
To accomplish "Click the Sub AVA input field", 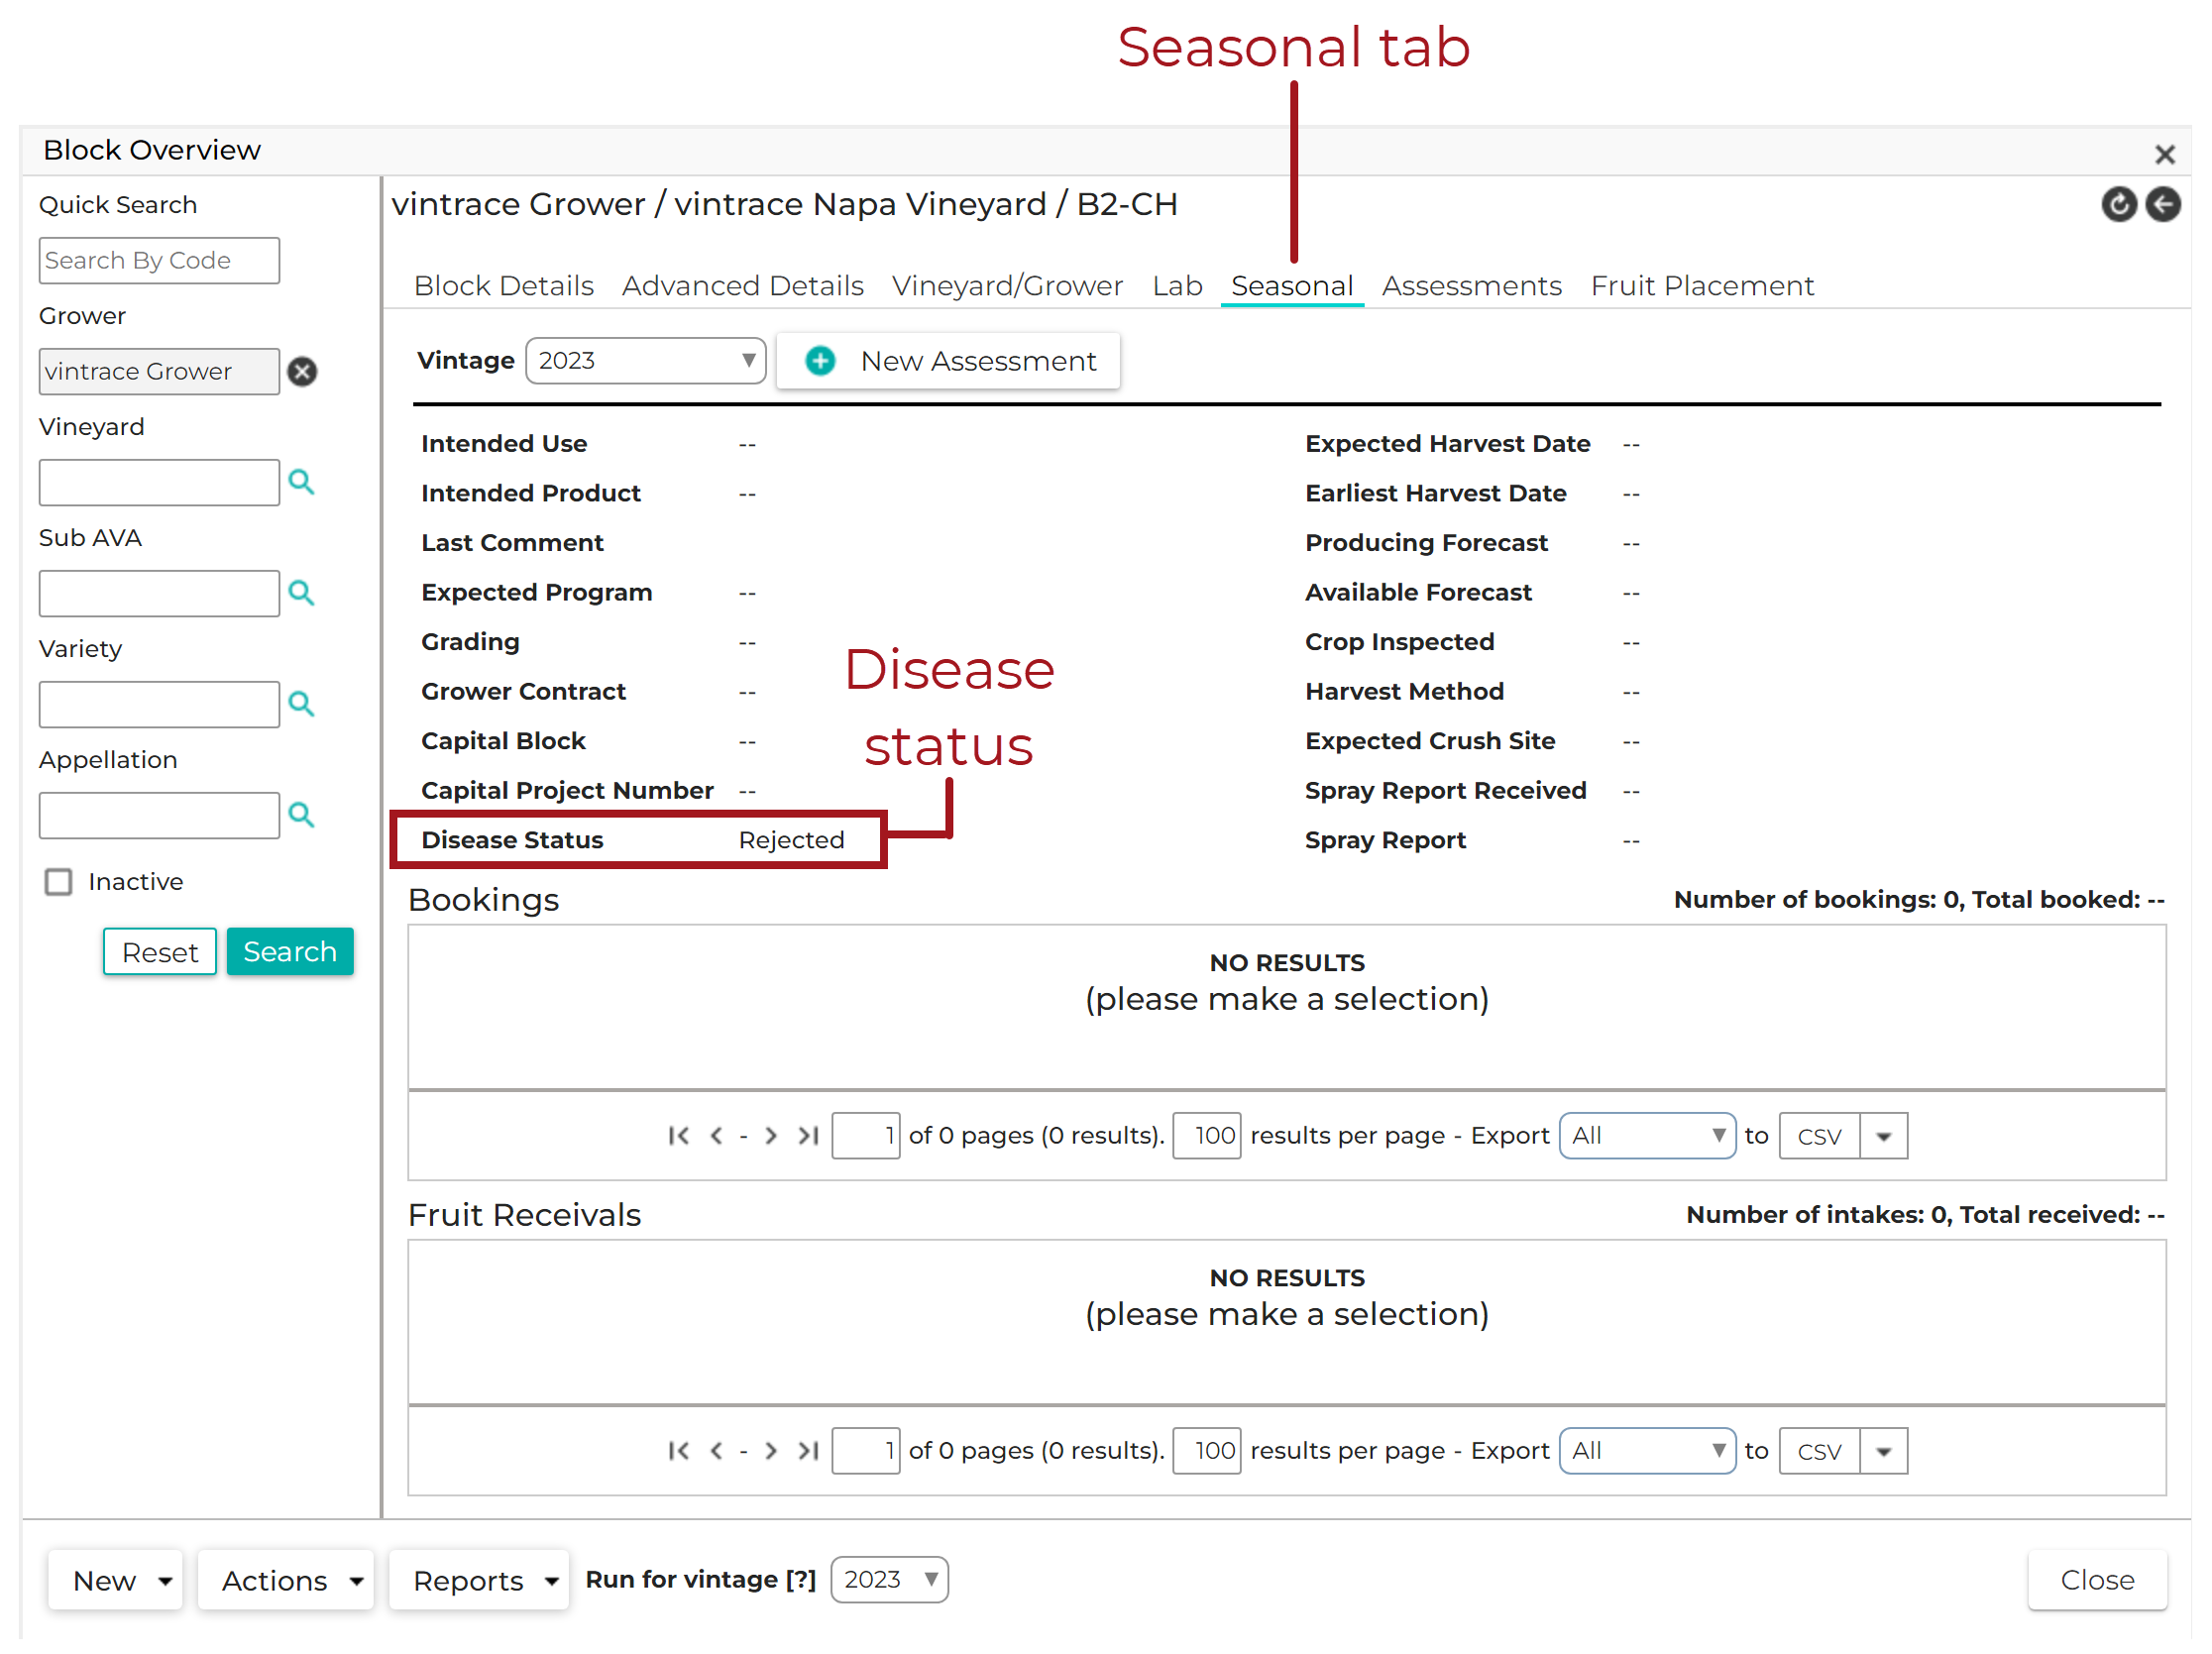I will point(159,594).
